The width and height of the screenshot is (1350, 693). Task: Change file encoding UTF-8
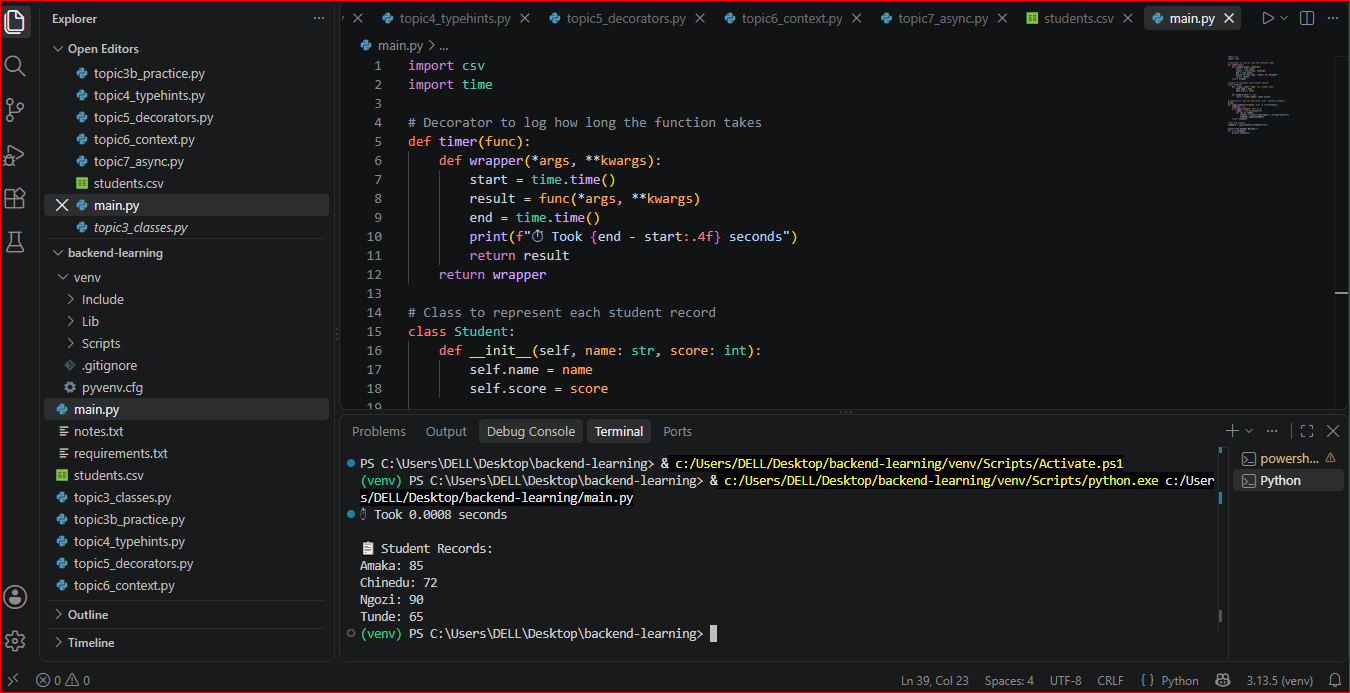pos(1065,681)
